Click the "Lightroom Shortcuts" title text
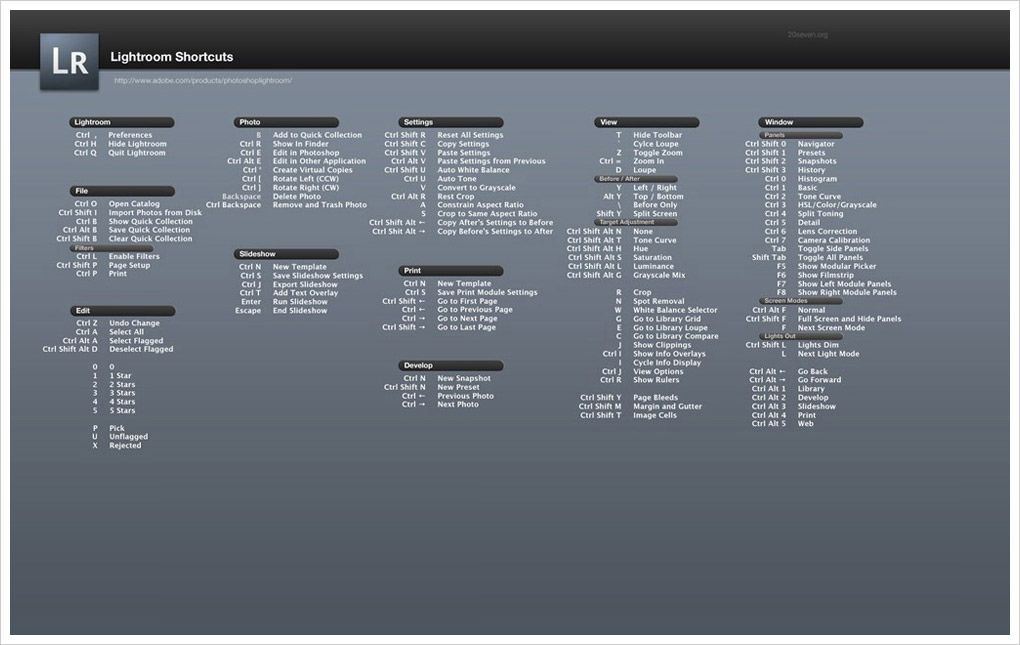1020x645 pixels. click(x=172, y=57)
